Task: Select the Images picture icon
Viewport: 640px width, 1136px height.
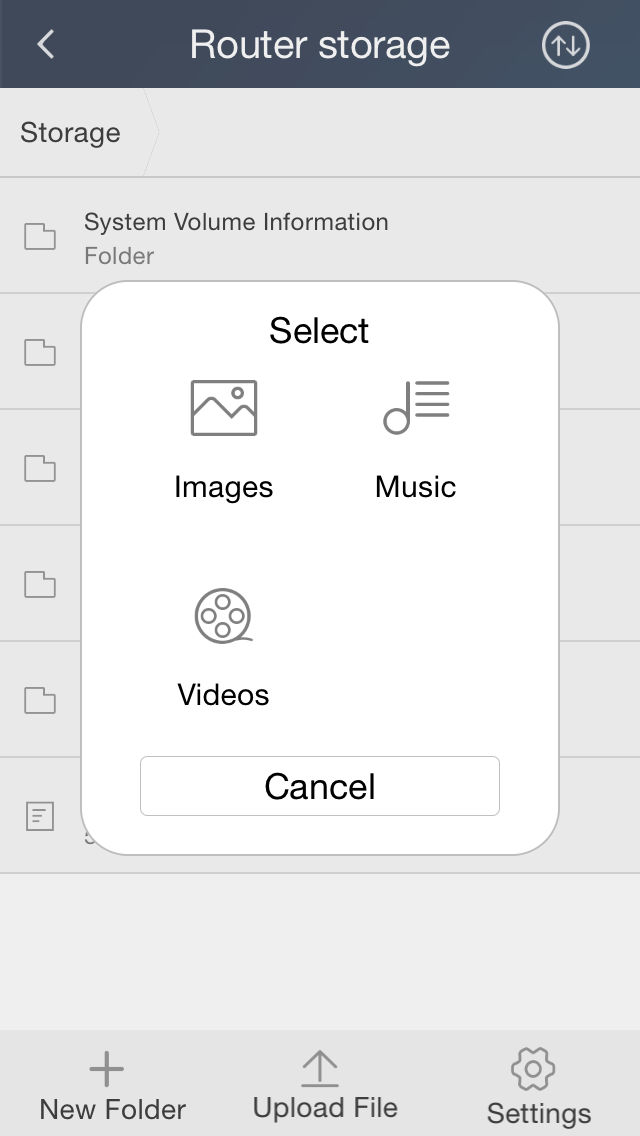Action: [x=224, y=408]
